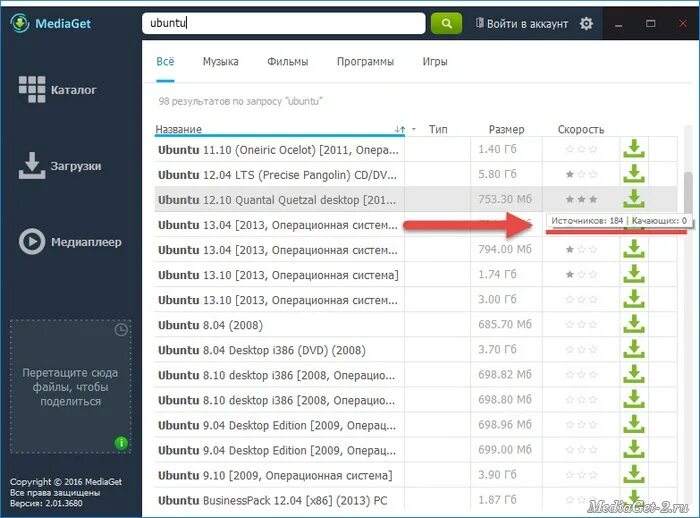700x518 pixels.
Task: Click the file share drop area
Action: [71, 387]
